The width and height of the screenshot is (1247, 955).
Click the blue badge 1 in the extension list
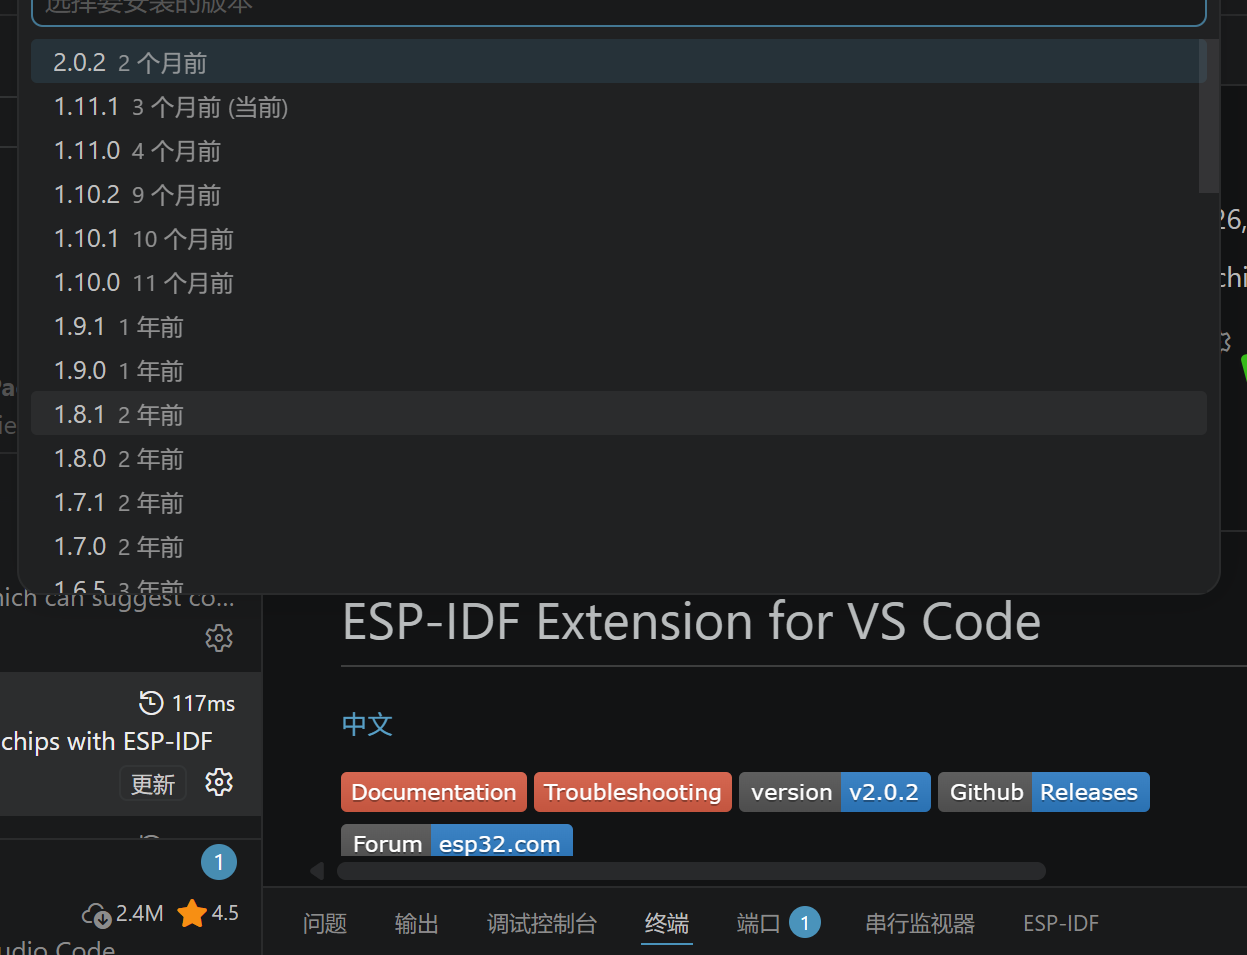[x=219, y=862]
